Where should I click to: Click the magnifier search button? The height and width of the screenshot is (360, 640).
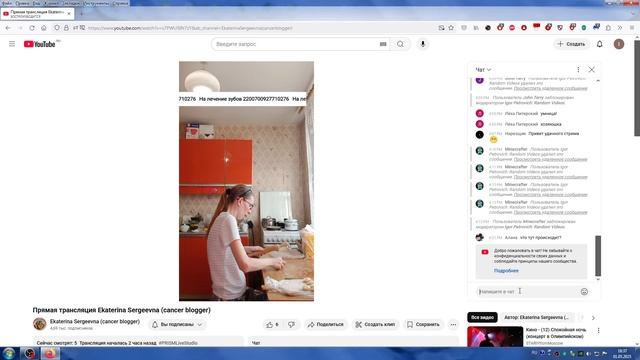(400, 44)
